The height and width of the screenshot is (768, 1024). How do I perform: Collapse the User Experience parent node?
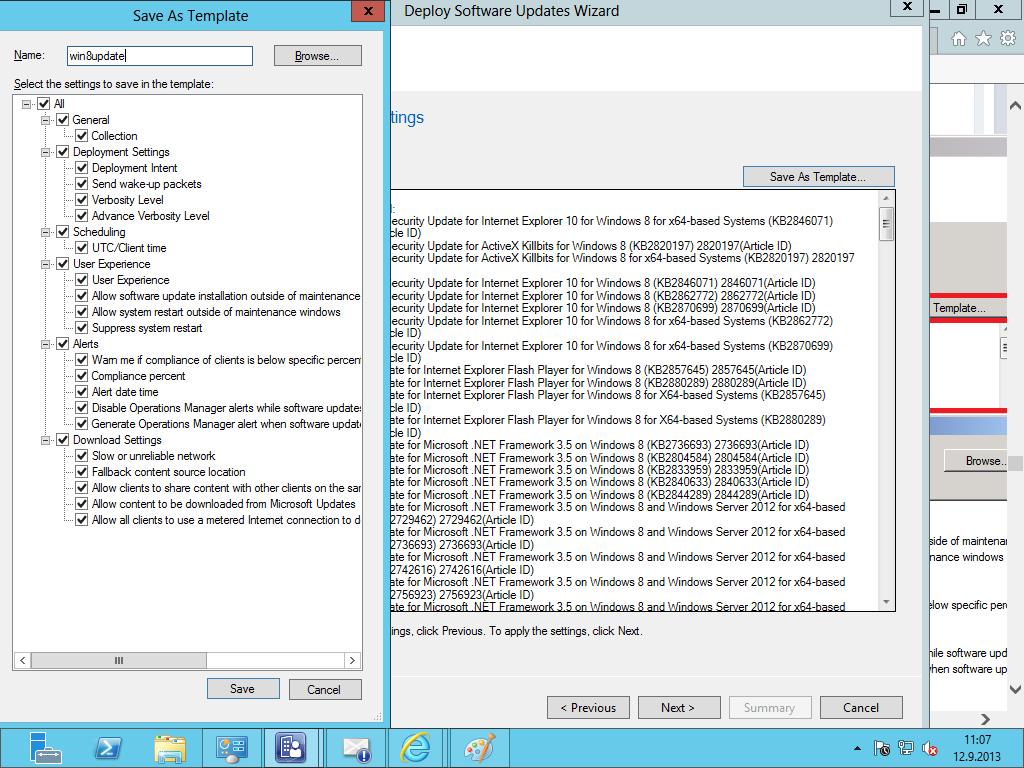(x=46, y=264)
